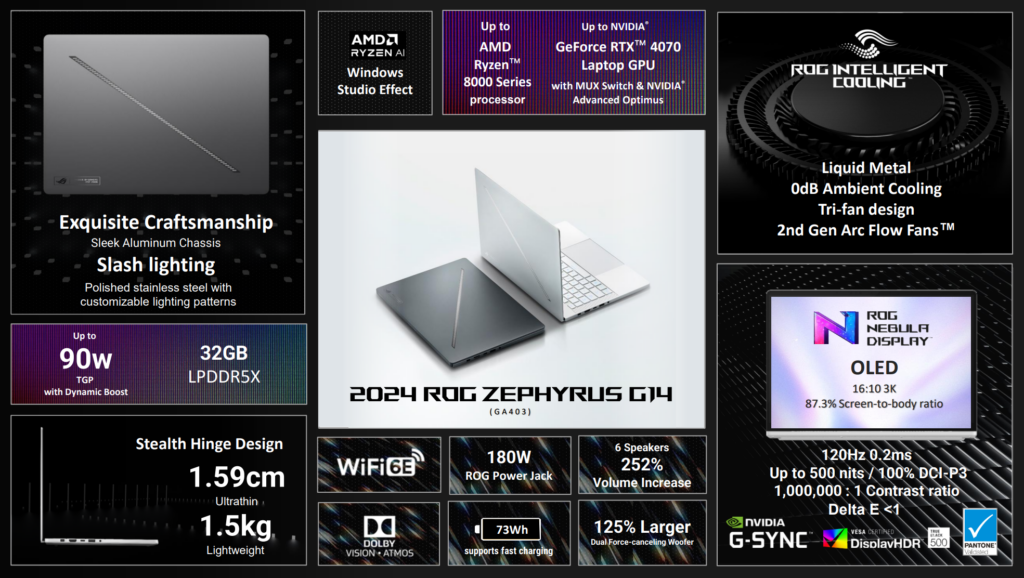This screenshot has width=1024, height=578.
Task: Click the AMD Ryzen AI logo
Action: [x=377, y=45]
